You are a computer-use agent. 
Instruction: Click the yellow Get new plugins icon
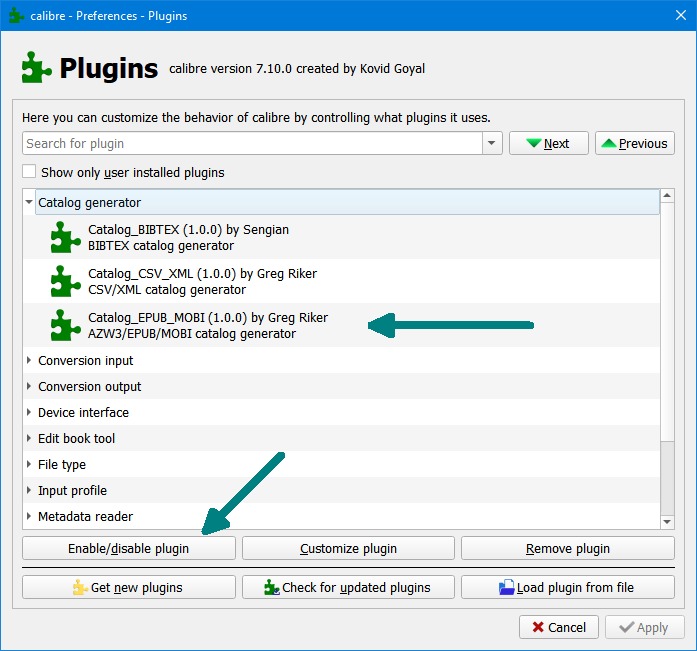pos(80,587)
